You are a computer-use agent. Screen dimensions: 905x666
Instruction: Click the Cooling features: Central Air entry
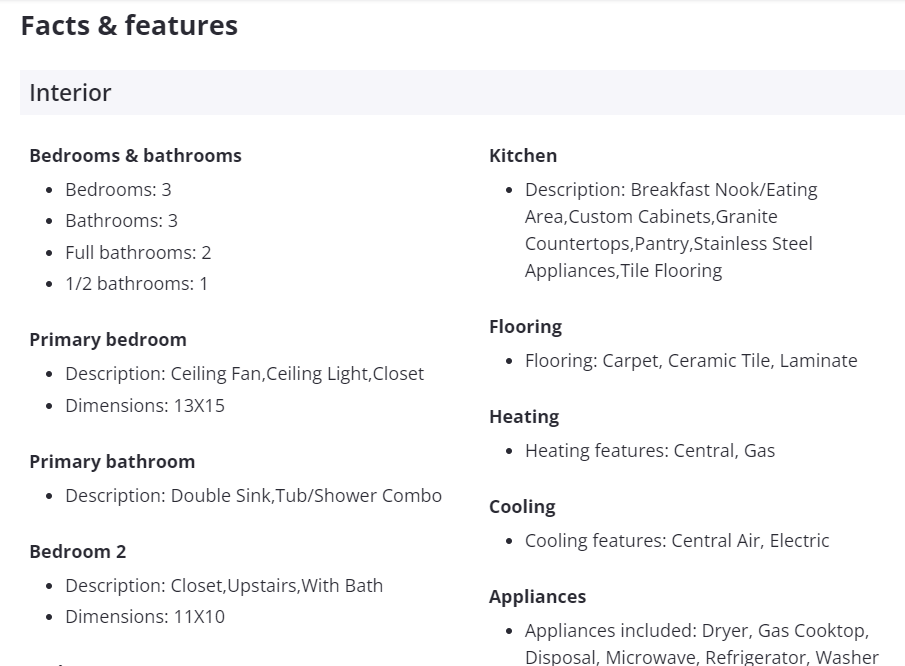tap(676, 540)
